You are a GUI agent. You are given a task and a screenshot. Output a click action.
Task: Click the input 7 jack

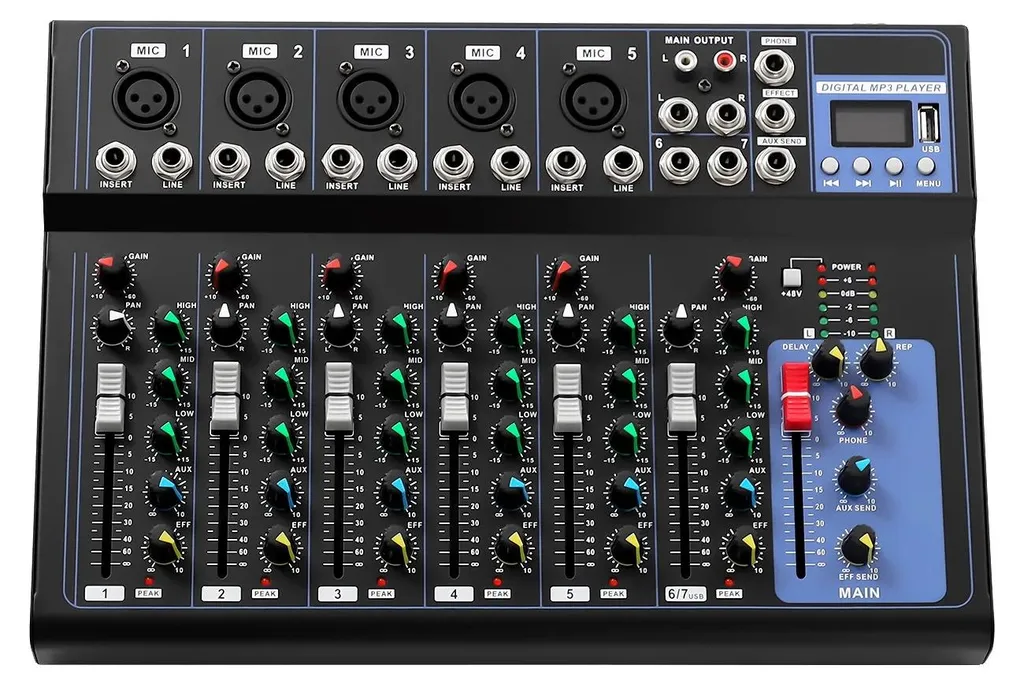727,163
